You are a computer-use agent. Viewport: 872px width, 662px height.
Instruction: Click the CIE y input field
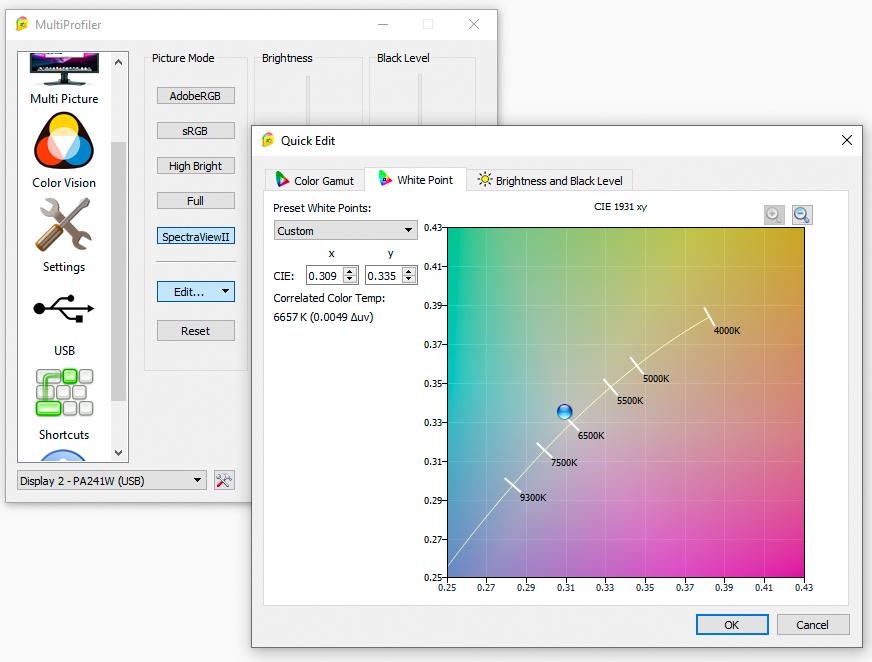point(384,275)
